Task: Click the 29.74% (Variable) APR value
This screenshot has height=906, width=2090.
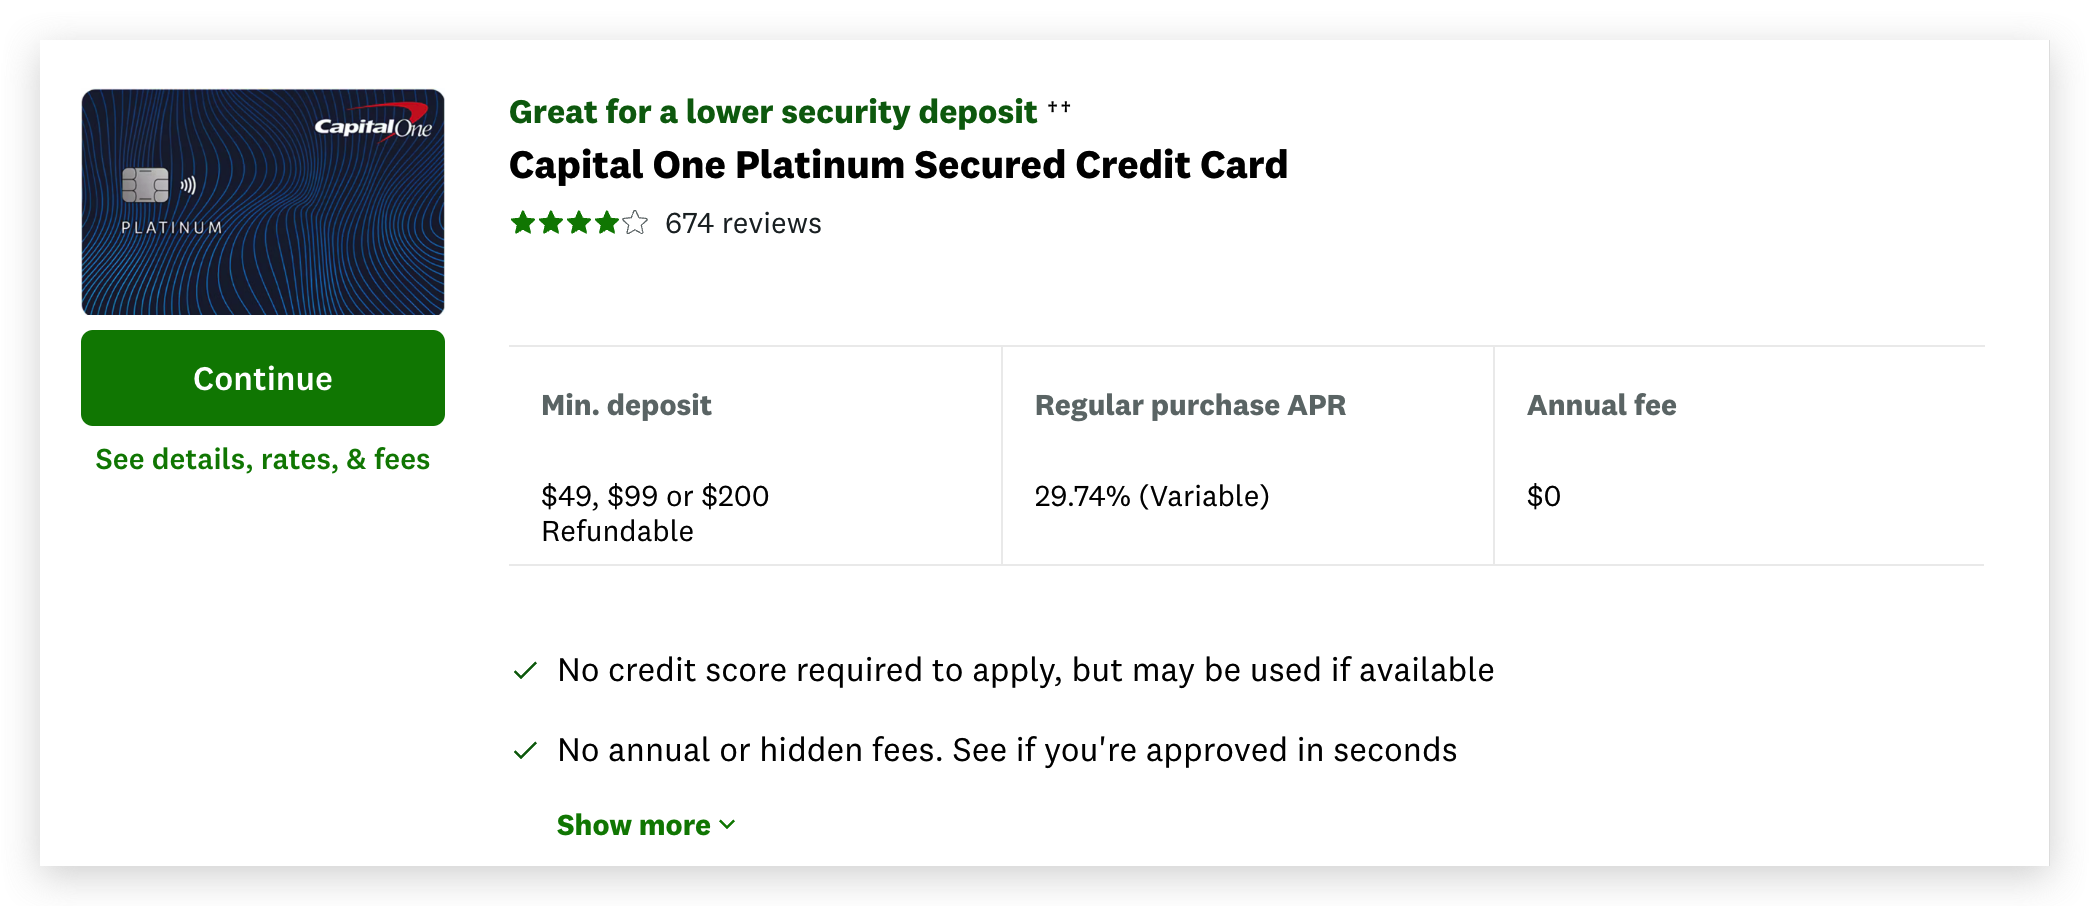Action: point(1152,496)
